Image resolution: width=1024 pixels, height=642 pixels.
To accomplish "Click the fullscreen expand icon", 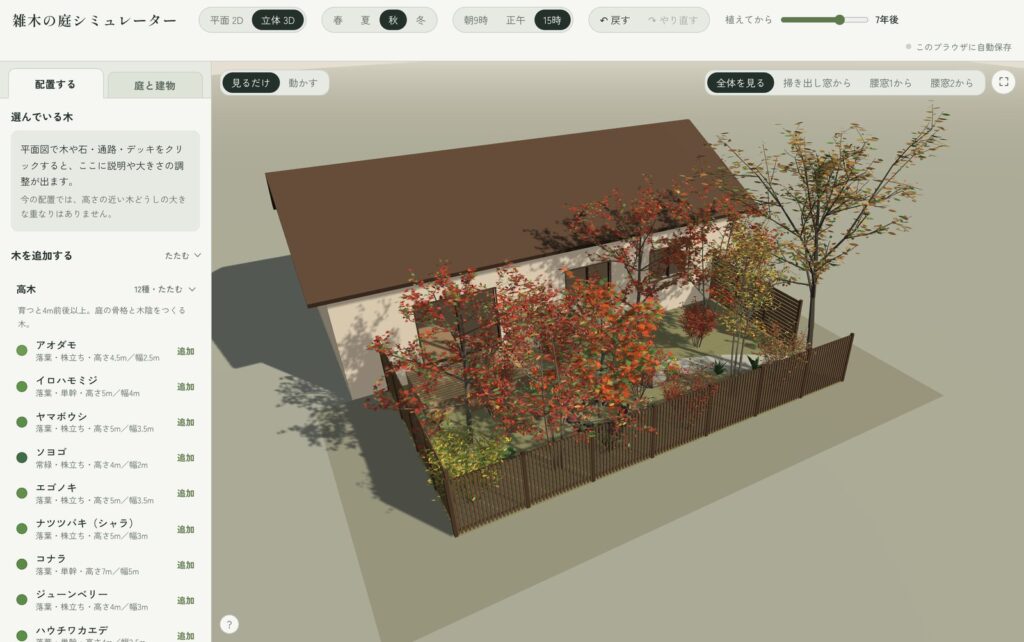I will (1003, 82).
